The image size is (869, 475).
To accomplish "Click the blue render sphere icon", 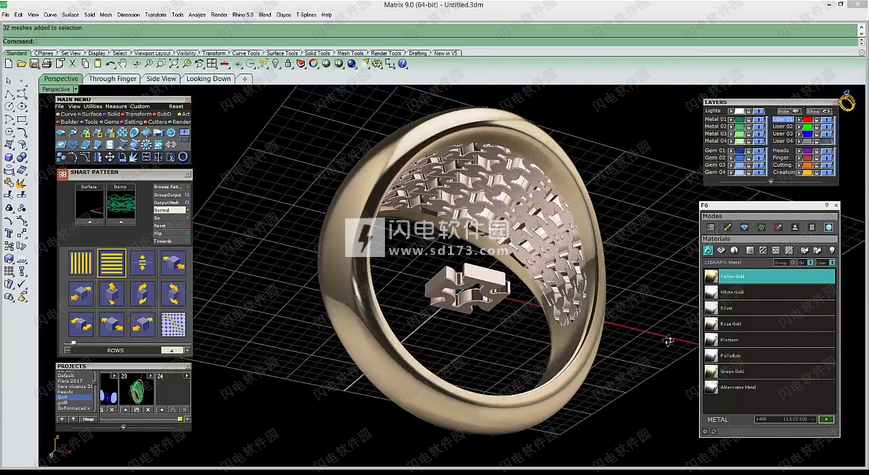I will click(351, 64).
